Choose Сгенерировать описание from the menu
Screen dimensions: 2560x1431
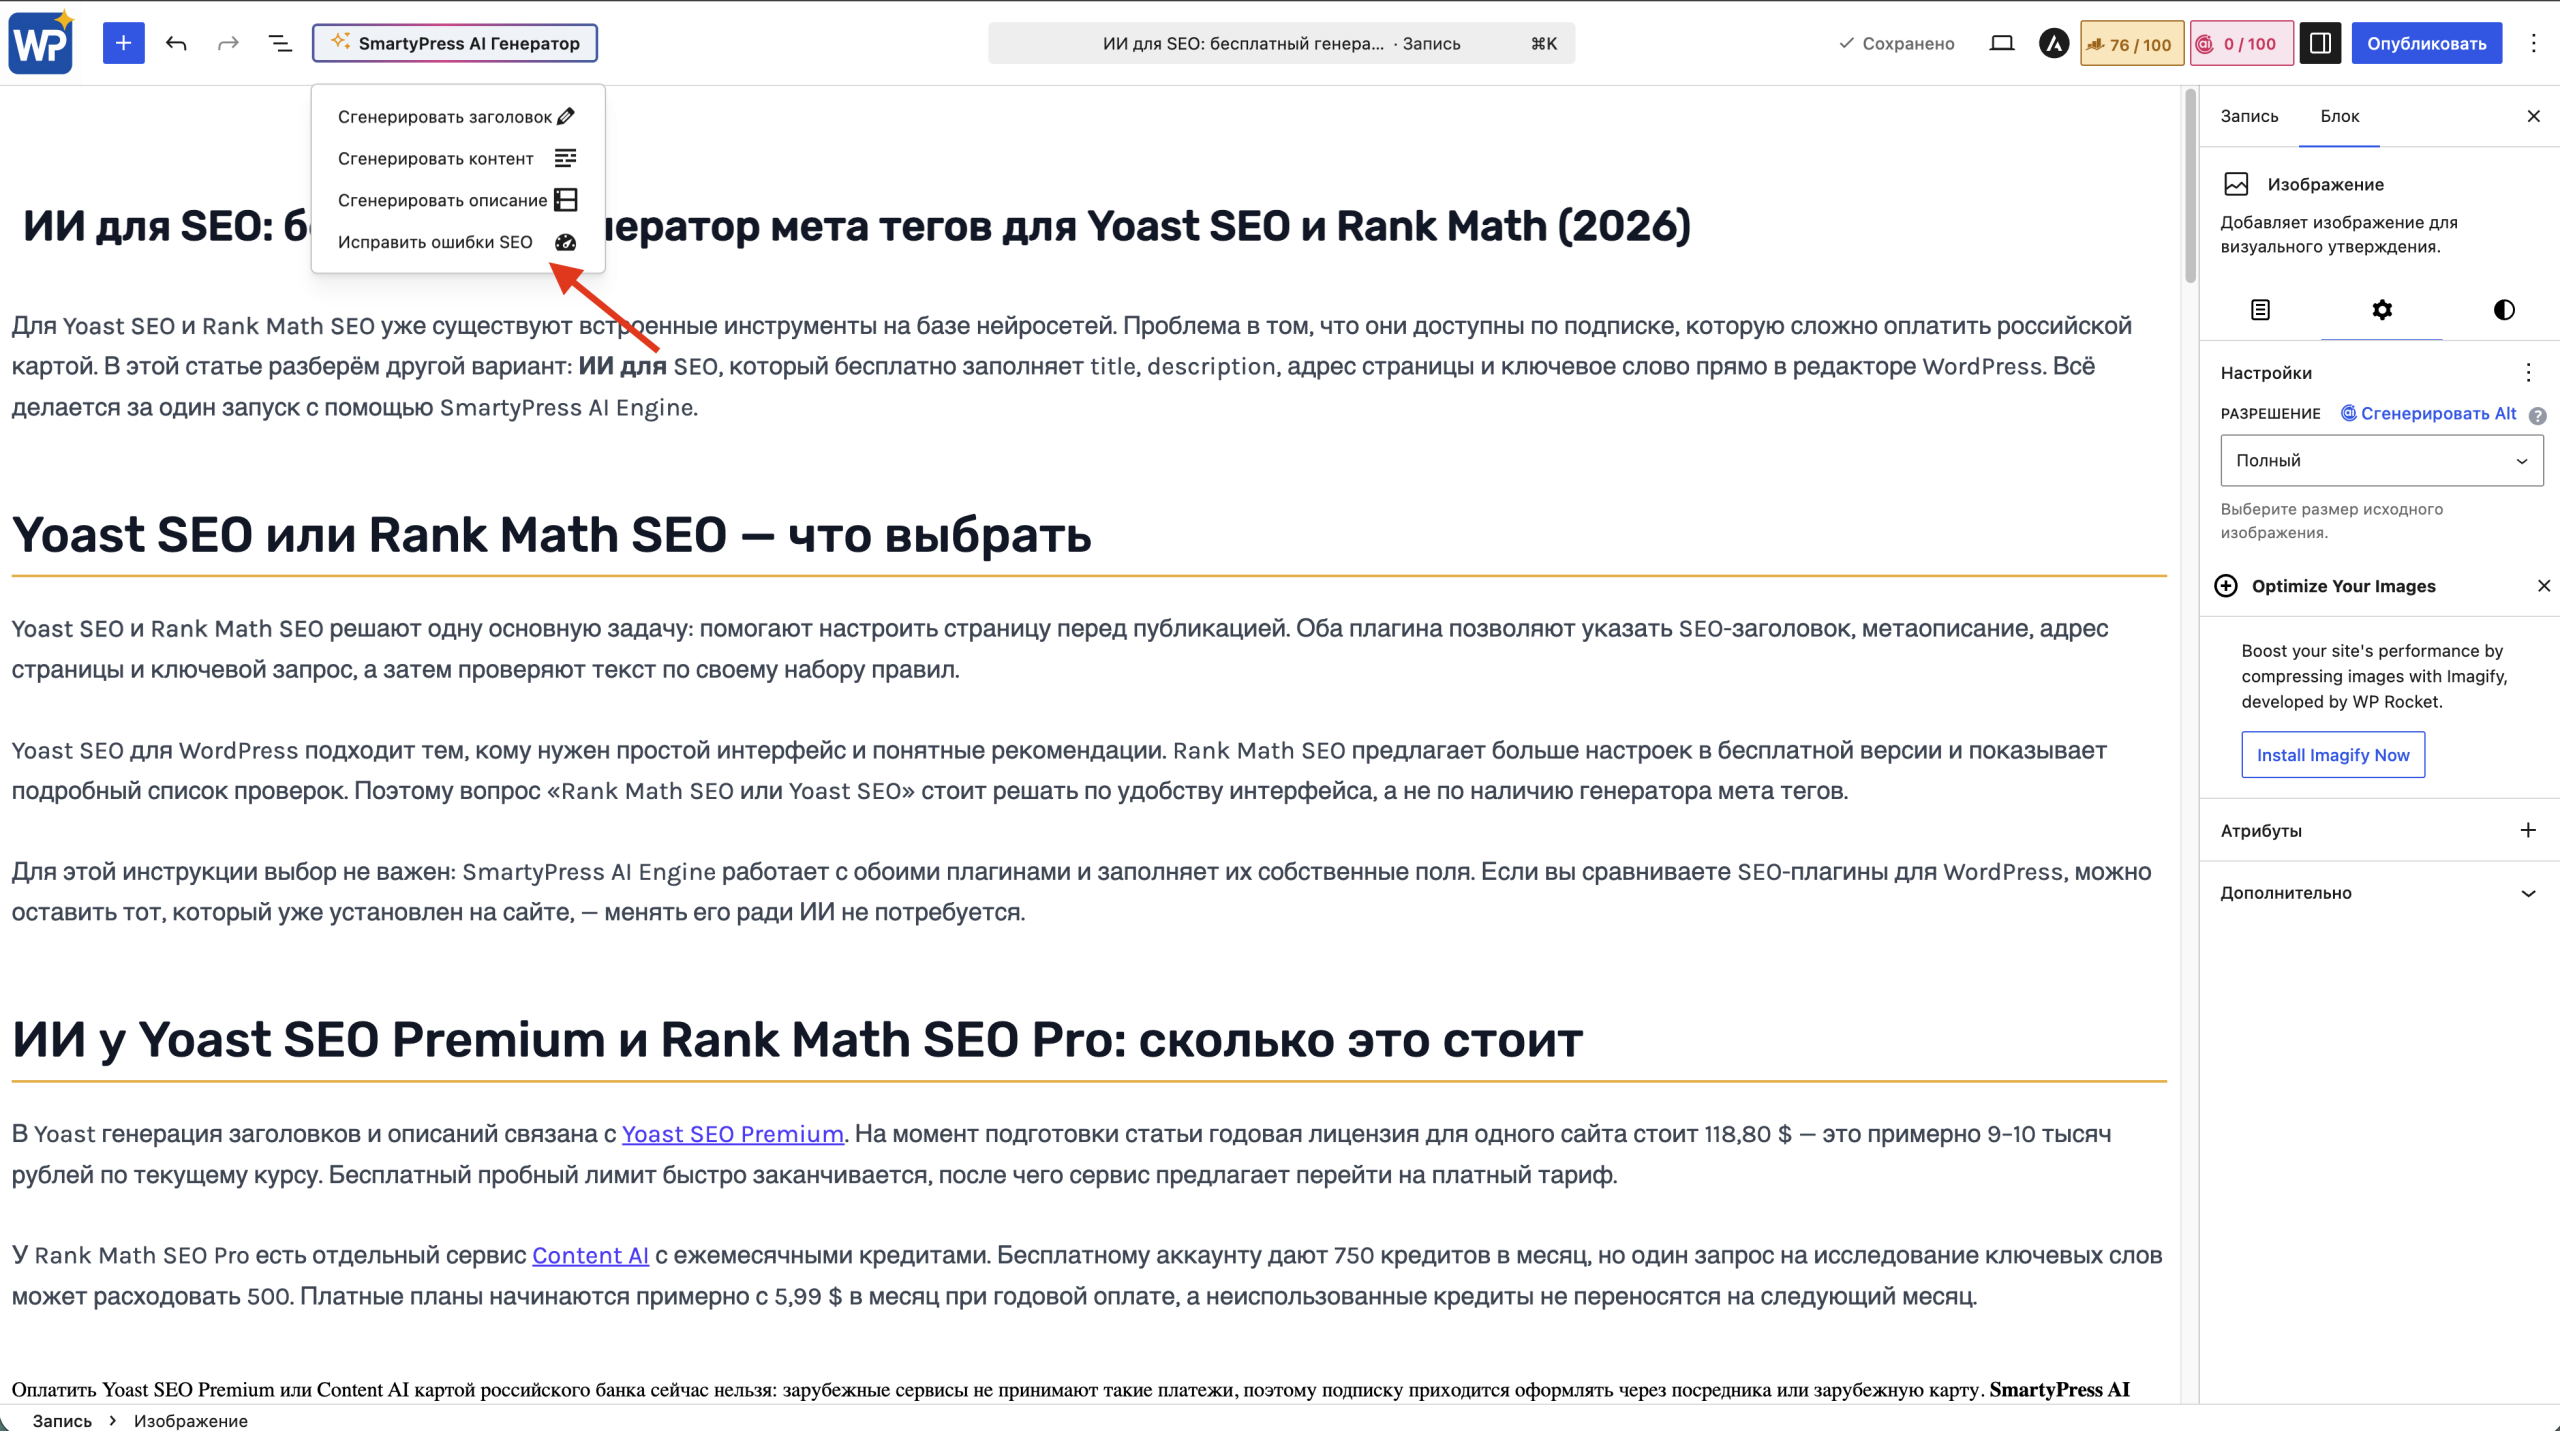457,200
